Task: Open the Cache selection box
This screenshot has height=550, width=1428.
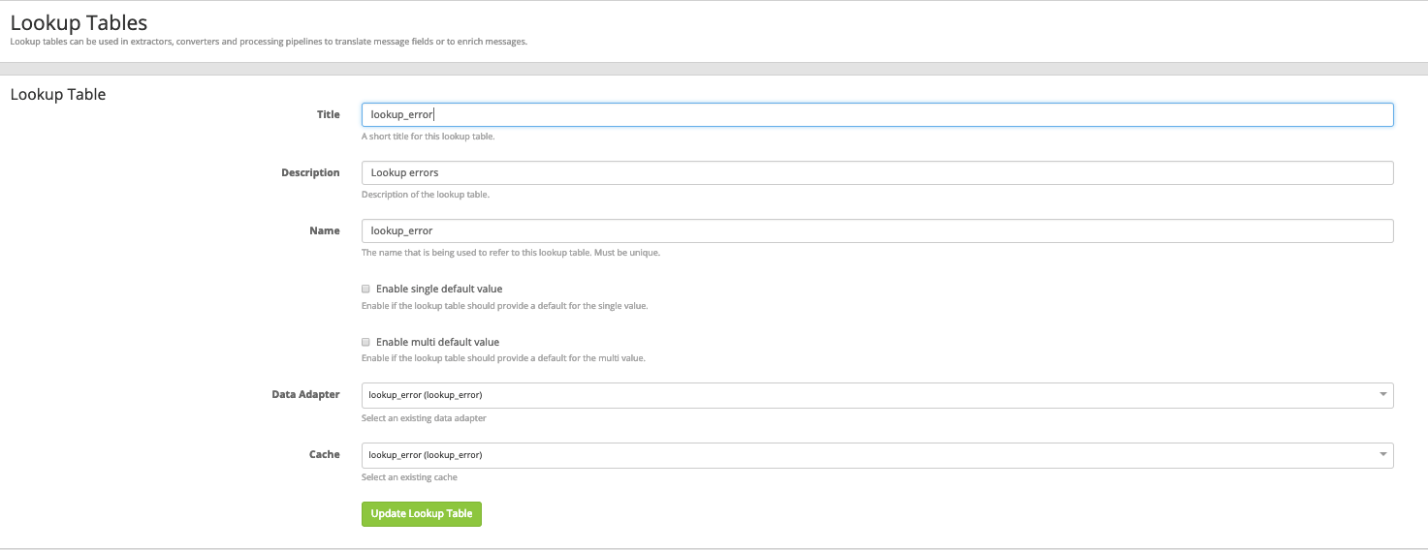Action: point(870,455)
